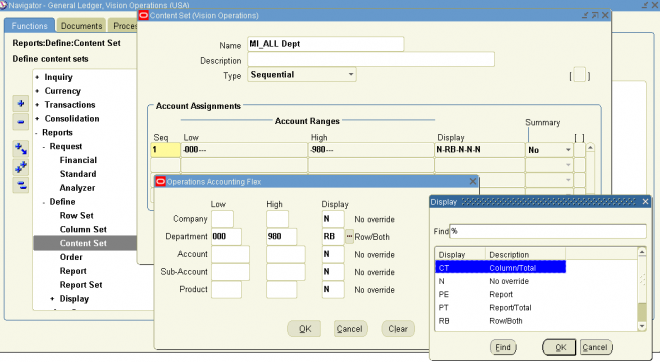
Task: Click the list of values button beside RB
Action: click(349, 237)
